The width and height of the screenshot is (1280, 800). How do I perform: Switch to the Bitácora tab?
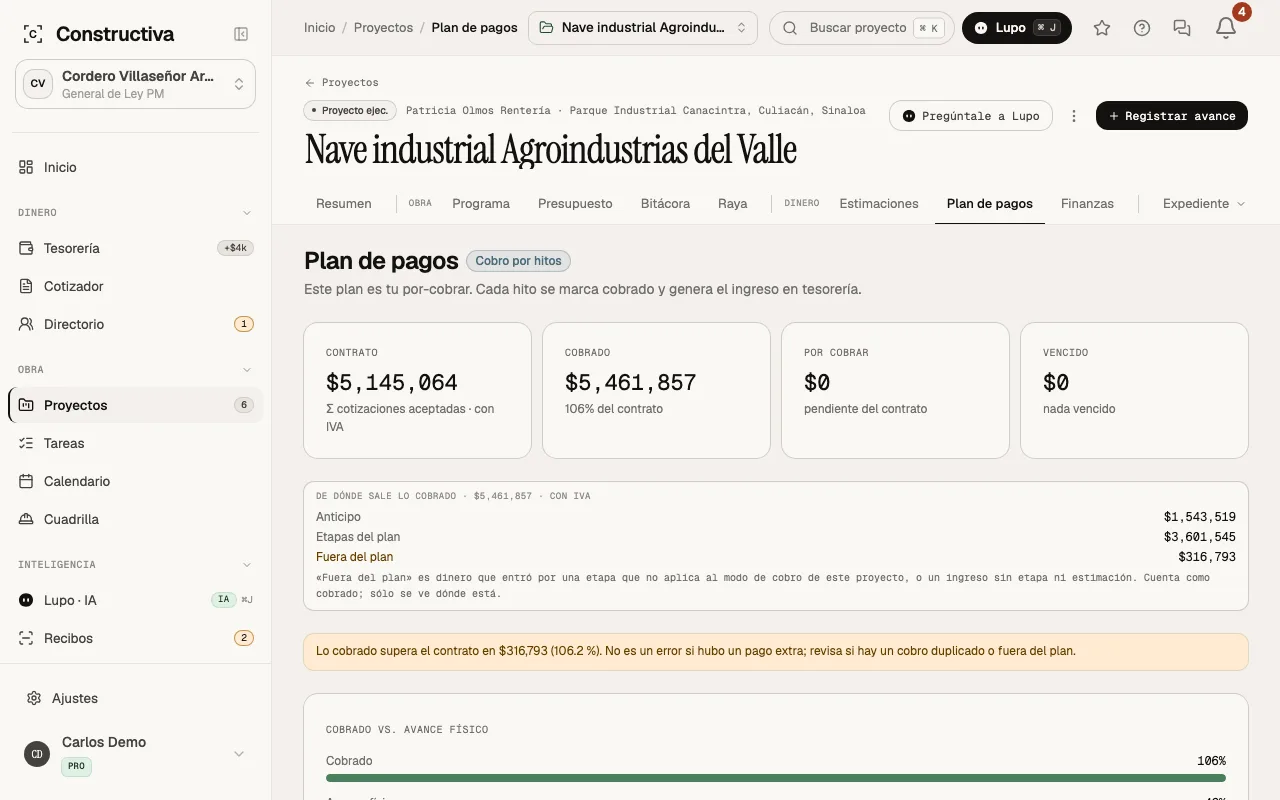[665, 203]
